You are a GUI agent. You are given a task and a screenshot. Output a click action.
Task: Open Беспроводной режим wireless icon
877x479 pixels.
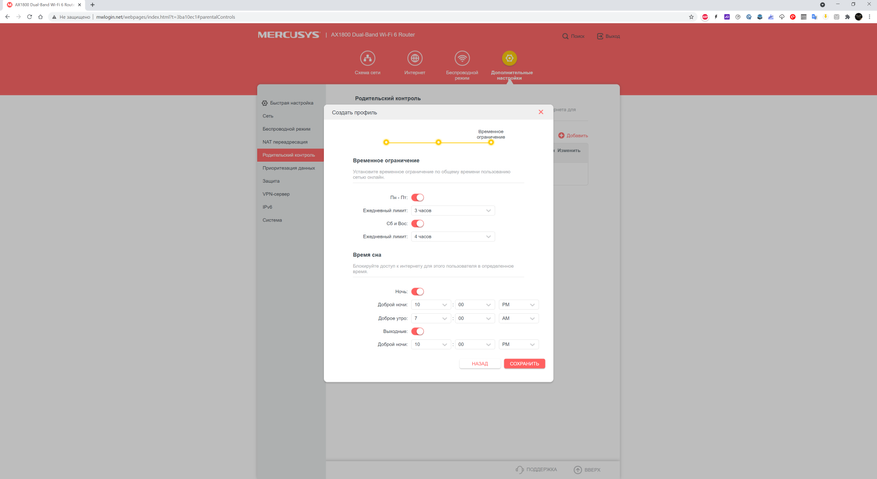click(x=462, y=59)
